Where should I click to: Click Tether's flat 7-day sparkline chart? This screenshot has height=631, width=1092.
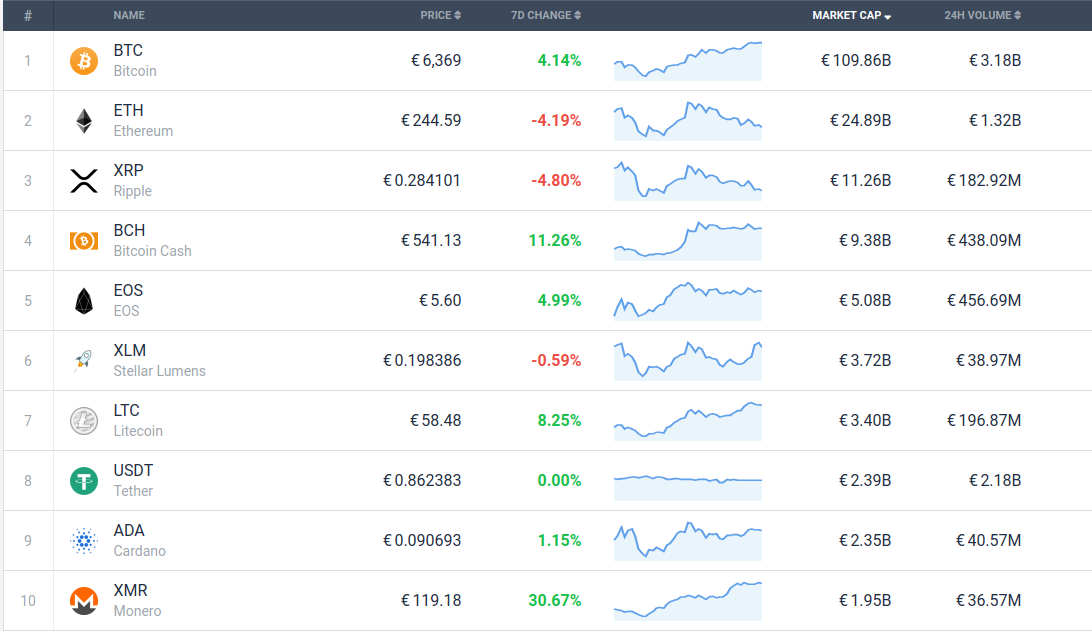(x=688, y=480)
